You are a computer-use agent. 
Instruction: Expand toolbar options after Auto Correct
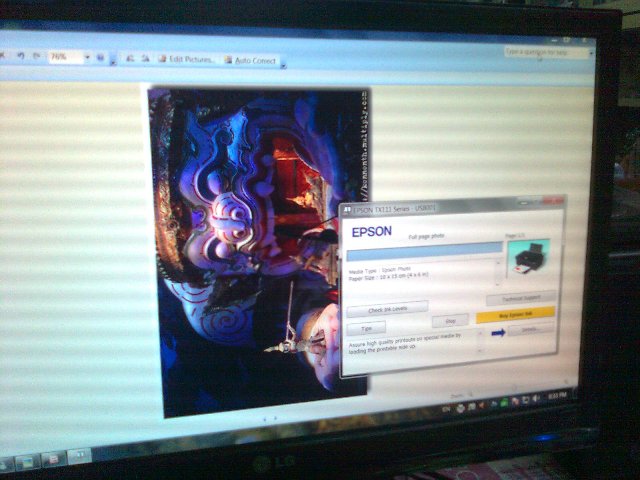(283, 65)
